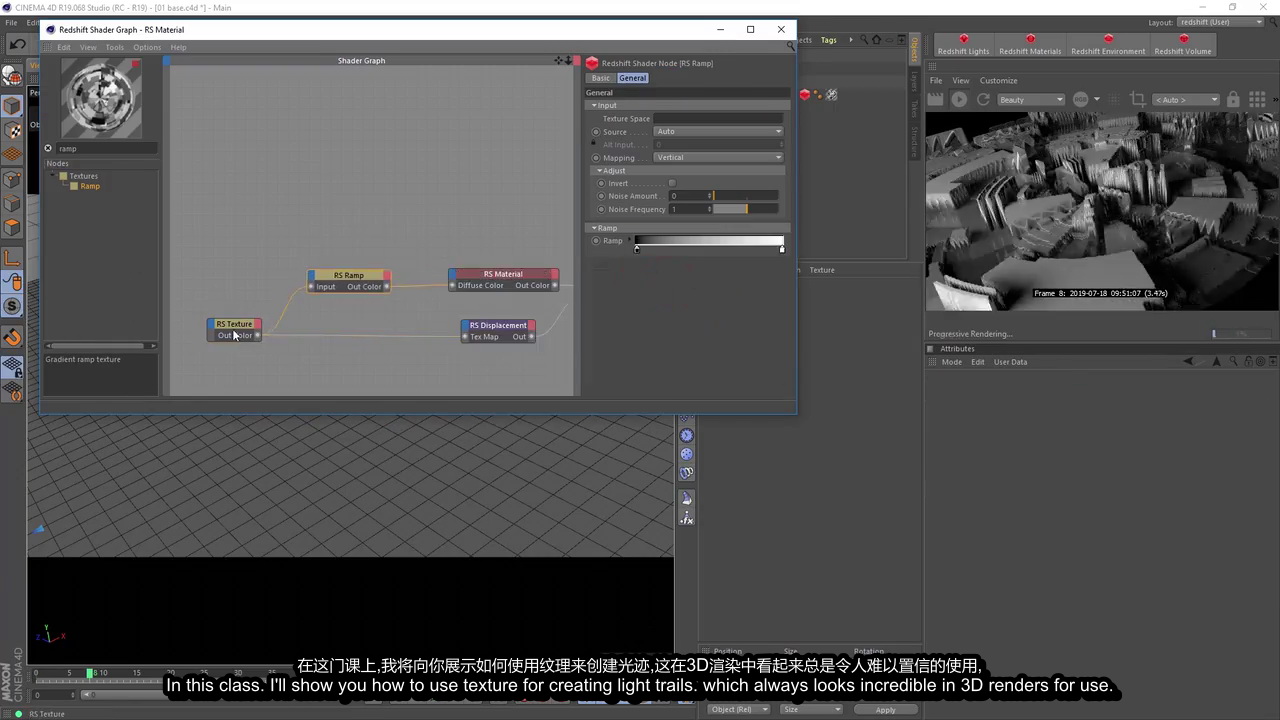Click the material preview thumbnail
Screen dimensions: 1280x720
point(101,98)
